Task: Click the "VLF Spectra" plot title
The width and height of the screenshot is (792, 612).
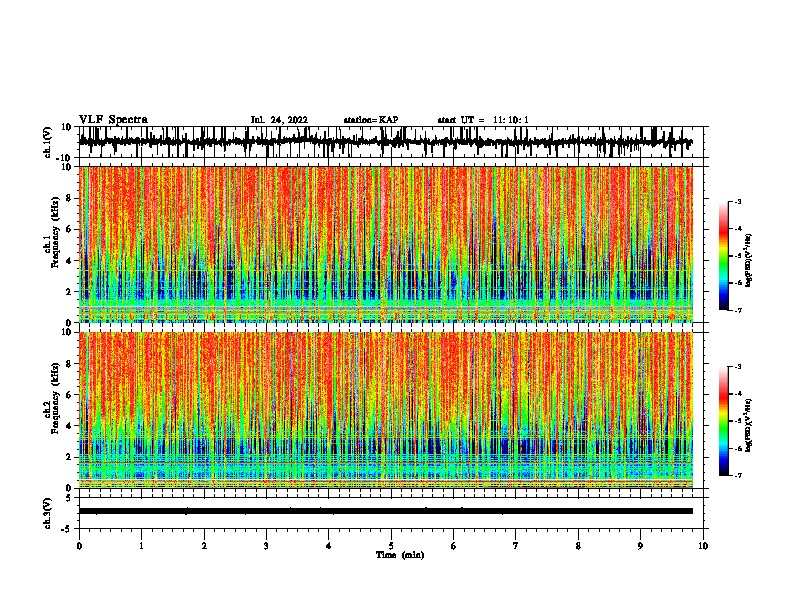Action: tap(113, 120)
